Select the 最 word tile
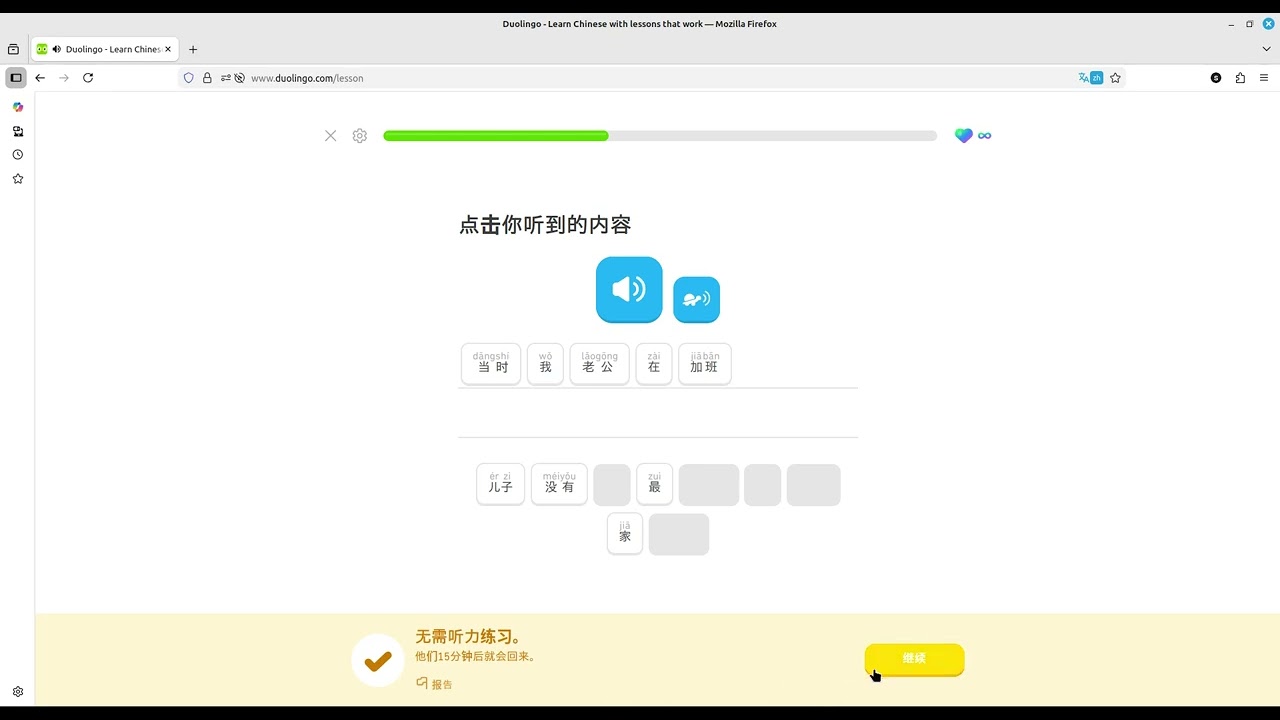Viewport: 1280px width, 720px height. tap(655, 484)
